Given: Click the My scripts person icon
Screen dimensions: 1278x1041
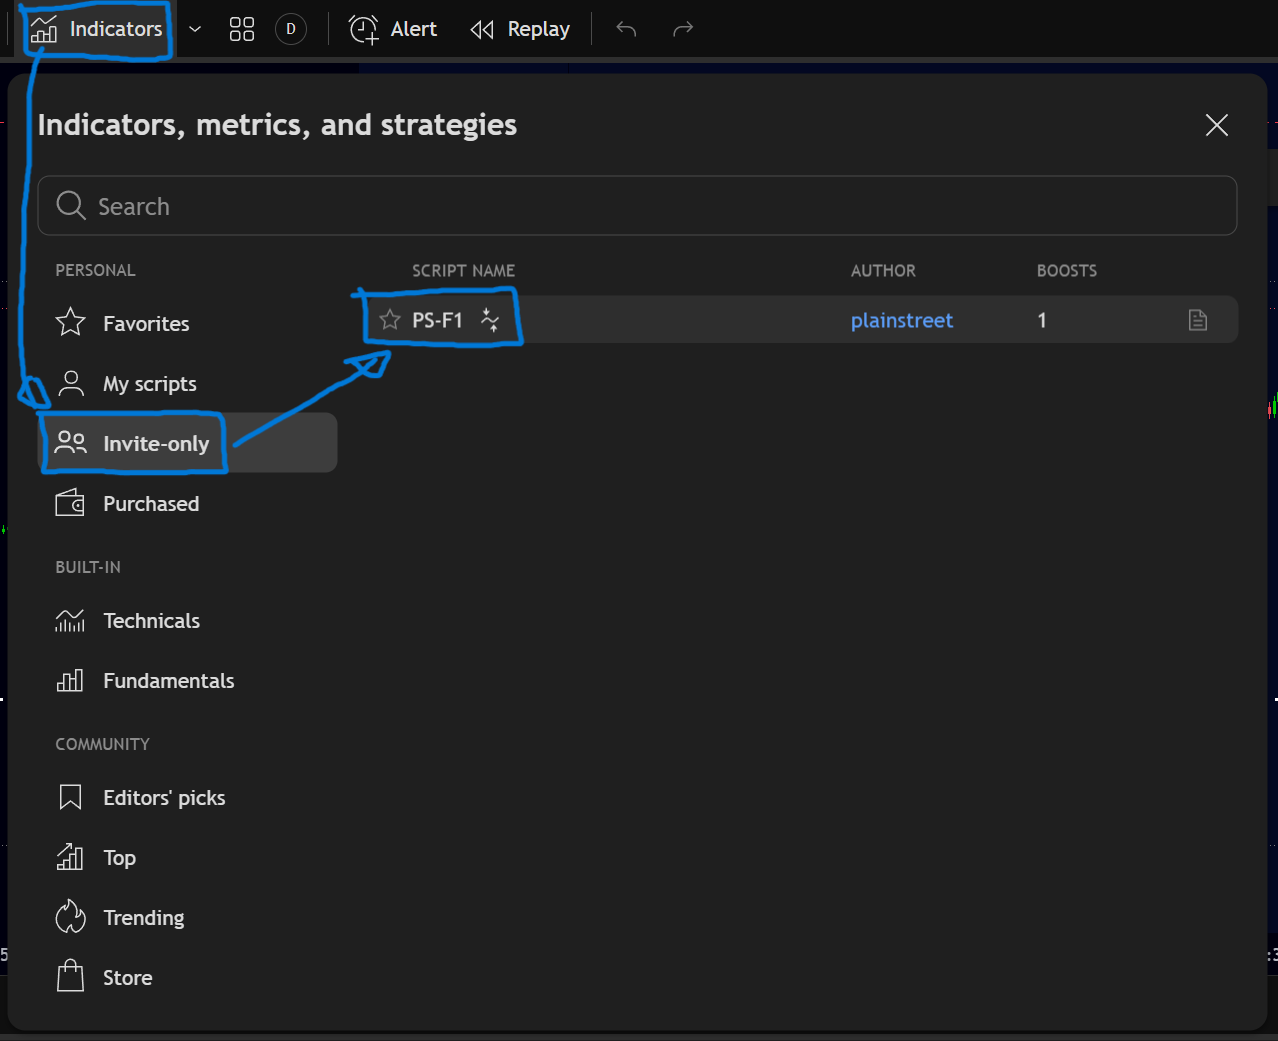Looking at the screenshot, I should (x=71, y=382).
